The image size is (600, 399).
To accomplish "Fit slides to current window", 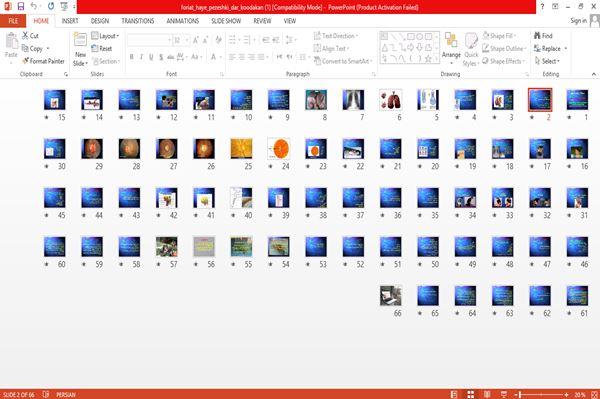I will tap(595, 394).
